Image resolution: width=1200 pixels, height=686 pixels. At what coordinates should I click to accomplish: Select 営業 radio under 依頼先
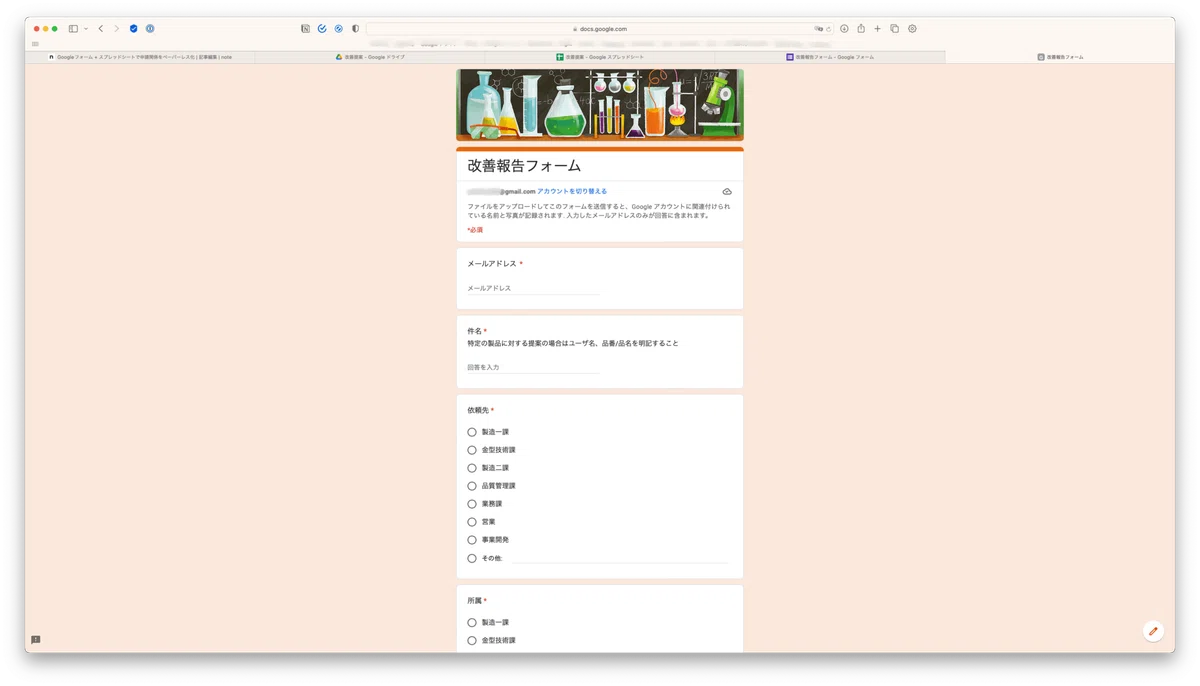[472, 522]
